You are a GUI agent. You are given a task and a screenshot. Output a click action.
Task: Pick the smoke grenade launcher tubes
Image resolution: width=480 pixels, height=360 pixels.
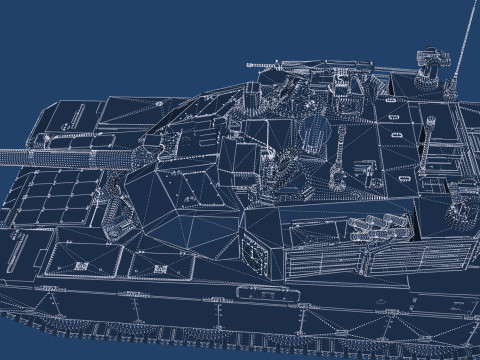[x=380, y=227]
